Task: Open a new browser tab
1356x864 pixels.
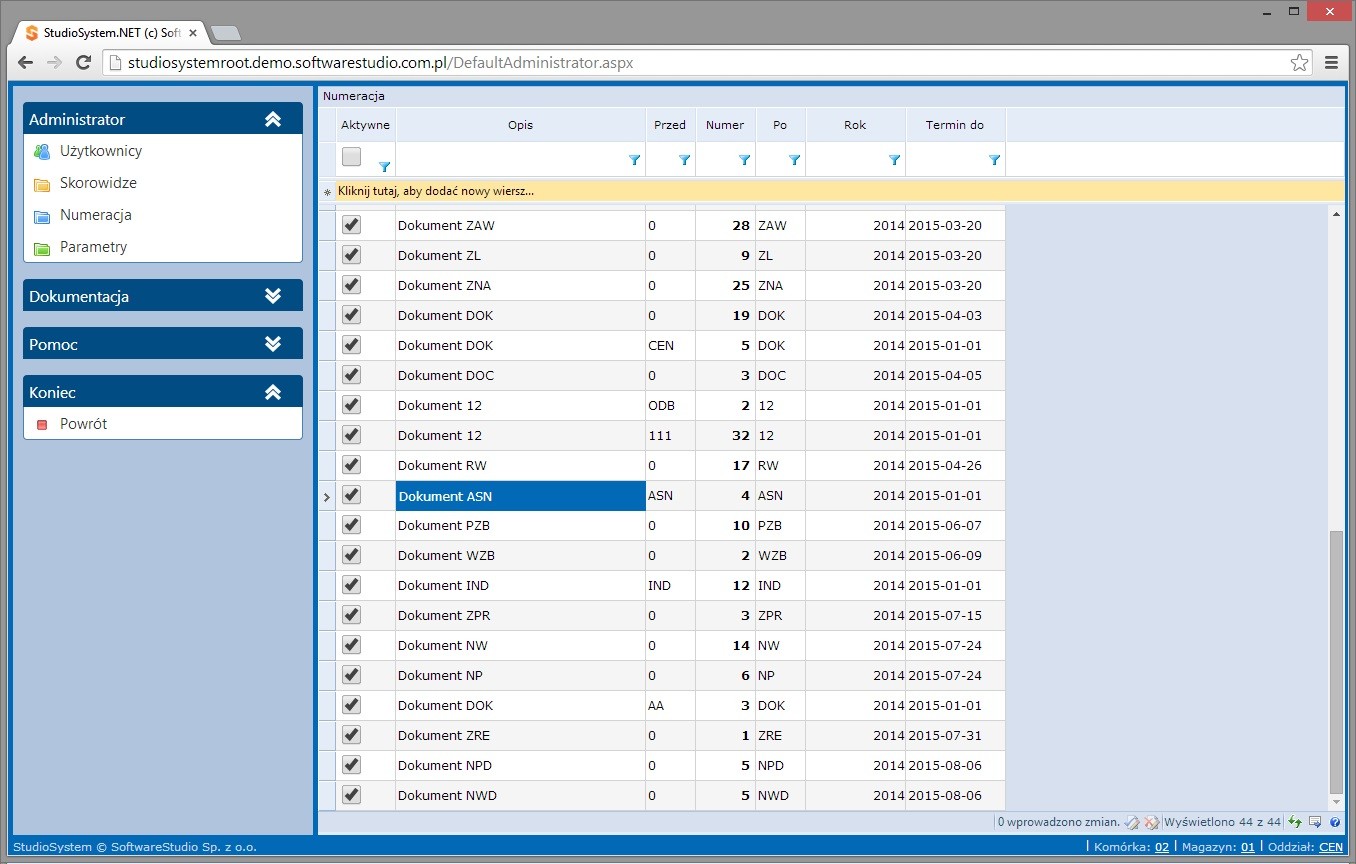Action: pos(226,33)
